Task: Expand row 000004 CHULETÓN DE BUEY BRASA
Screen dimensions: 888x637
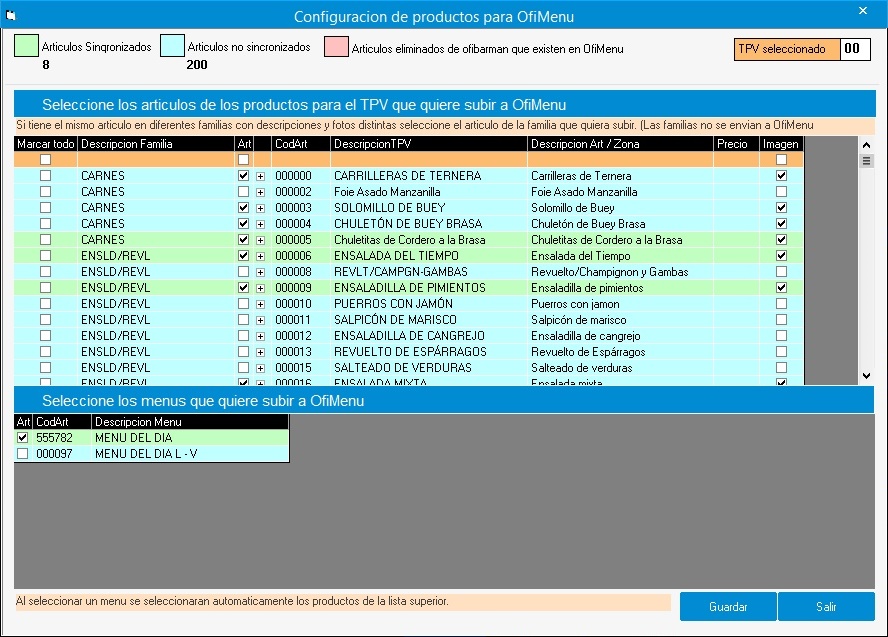Action: tap(261, 224)
